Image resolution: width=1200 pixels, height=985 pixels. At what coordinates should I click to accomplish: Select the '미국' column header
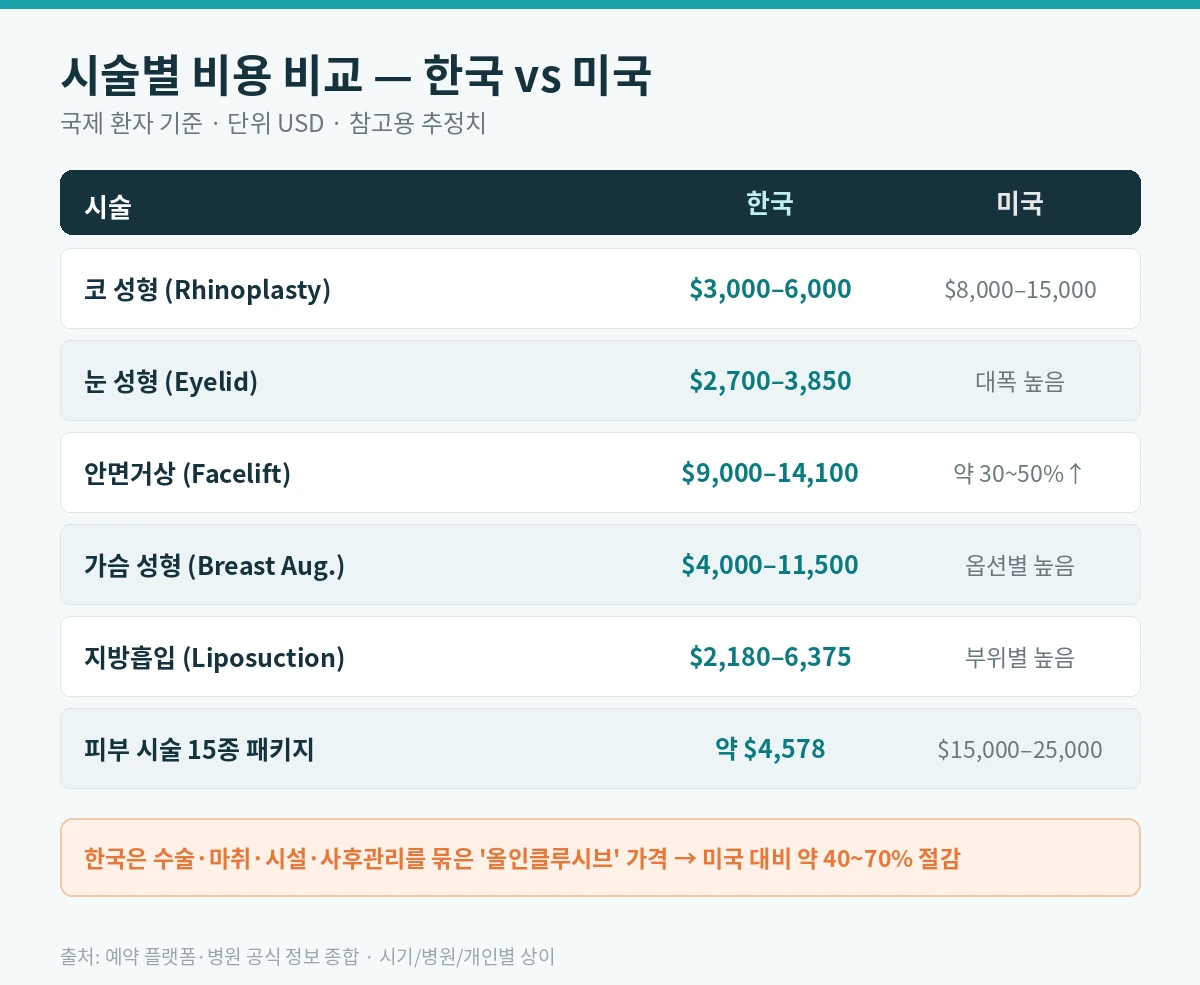1020,204
